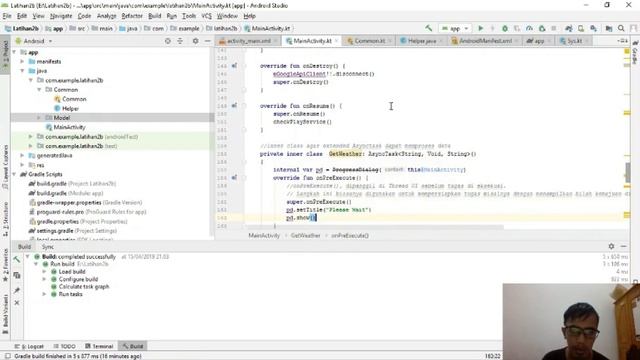Image resolution: width=640 pixels, height=360 pixels.
Task: Click the Build panel pin icon
Action: tap(17, 290)
